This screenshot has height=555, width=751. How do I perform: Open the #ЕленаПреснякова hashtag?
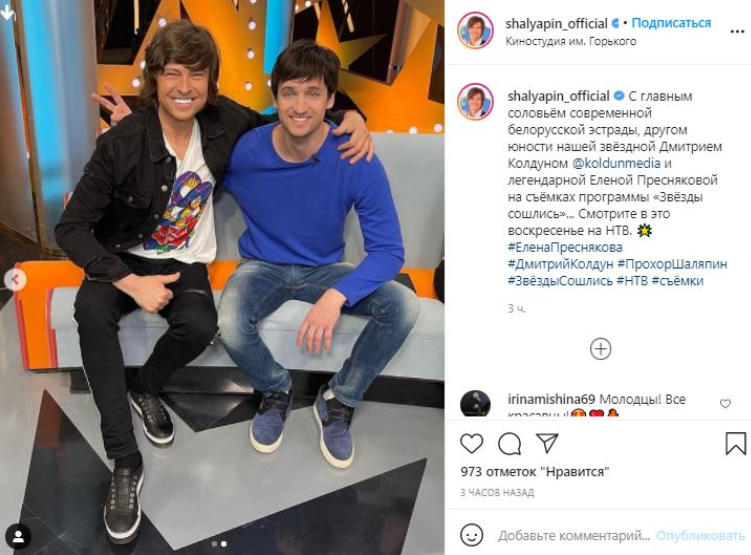(x=565, y=248)
